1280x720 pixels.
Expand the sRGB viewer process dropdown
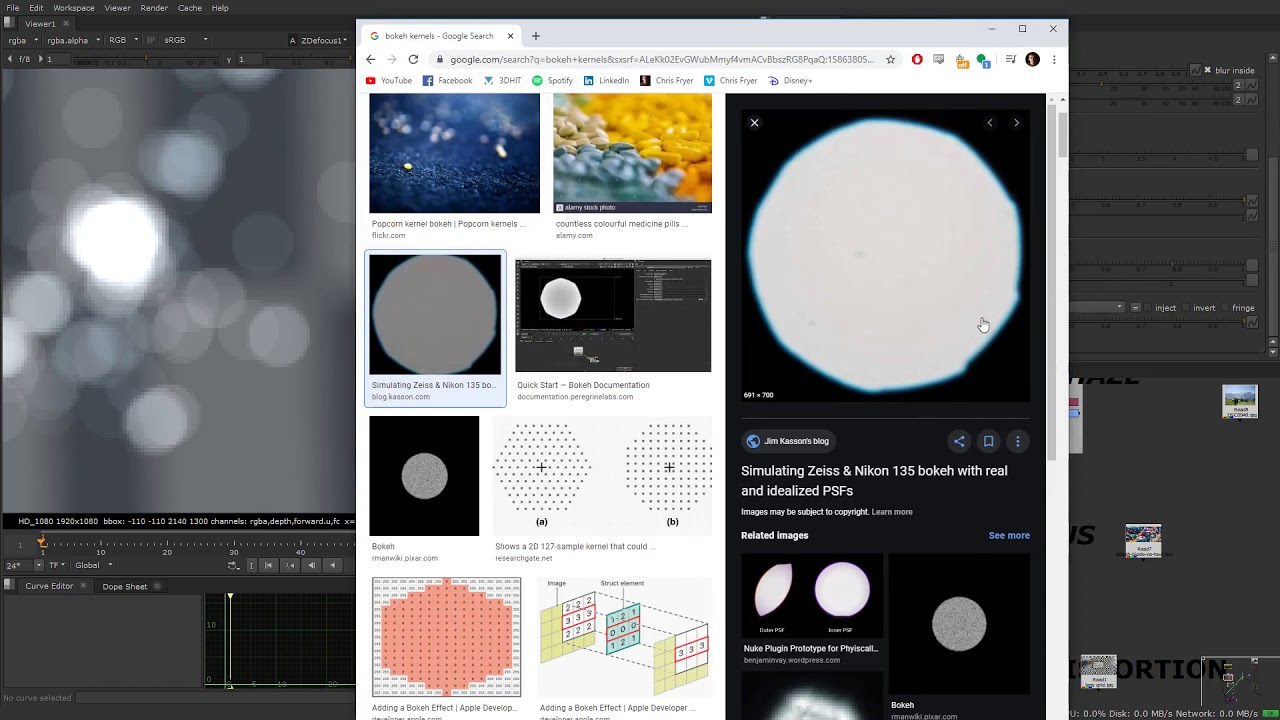coord(185,40)
